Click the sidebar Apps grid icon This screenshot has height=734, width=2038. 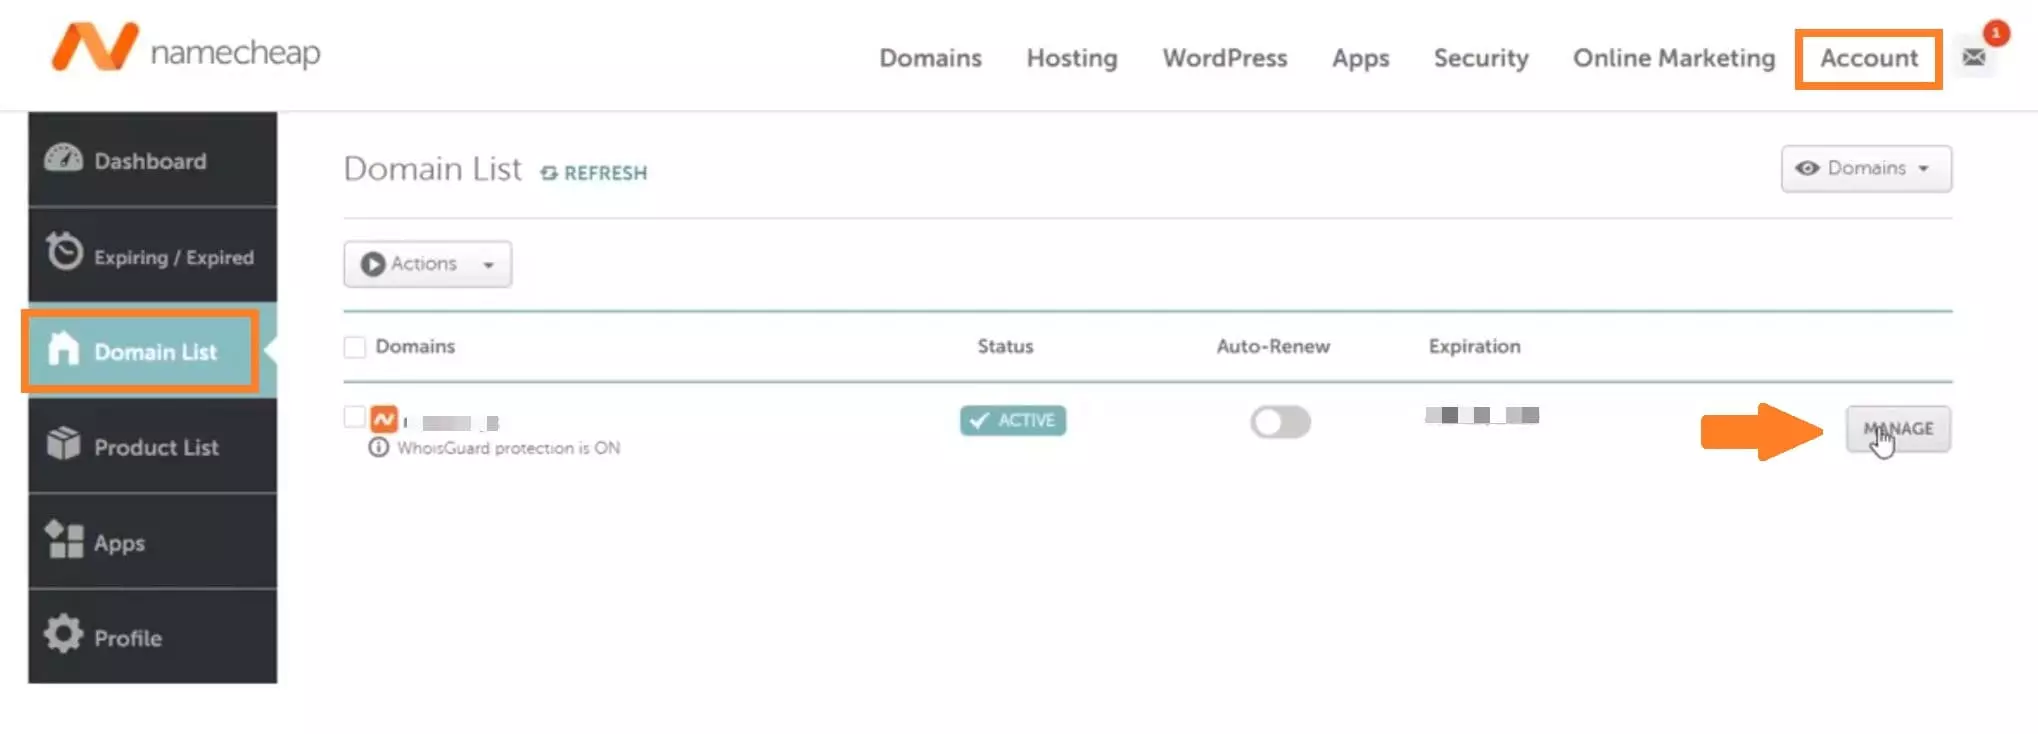pos(64,539)
